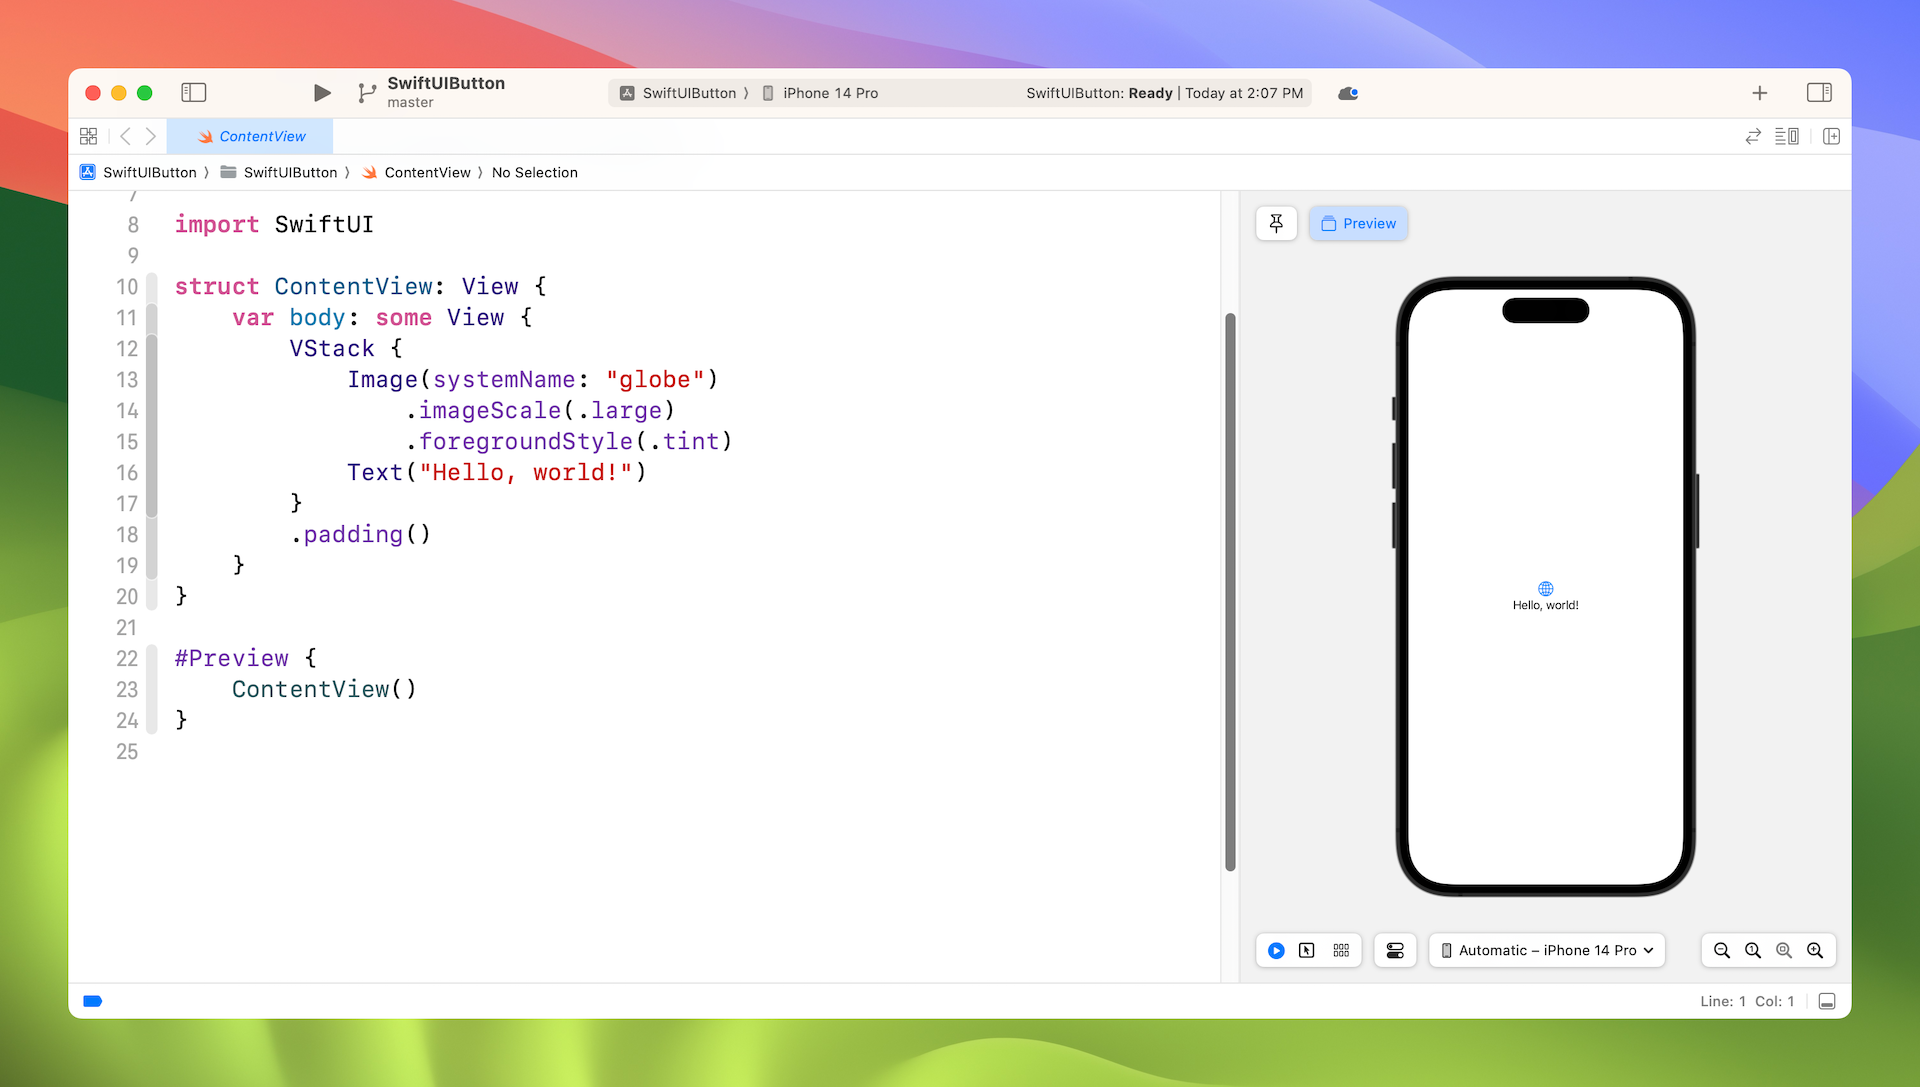Select the ContentView editor tab
Image resolution: width=1920 pixels, height=1087 pixels.
click(x=251, y=136)
